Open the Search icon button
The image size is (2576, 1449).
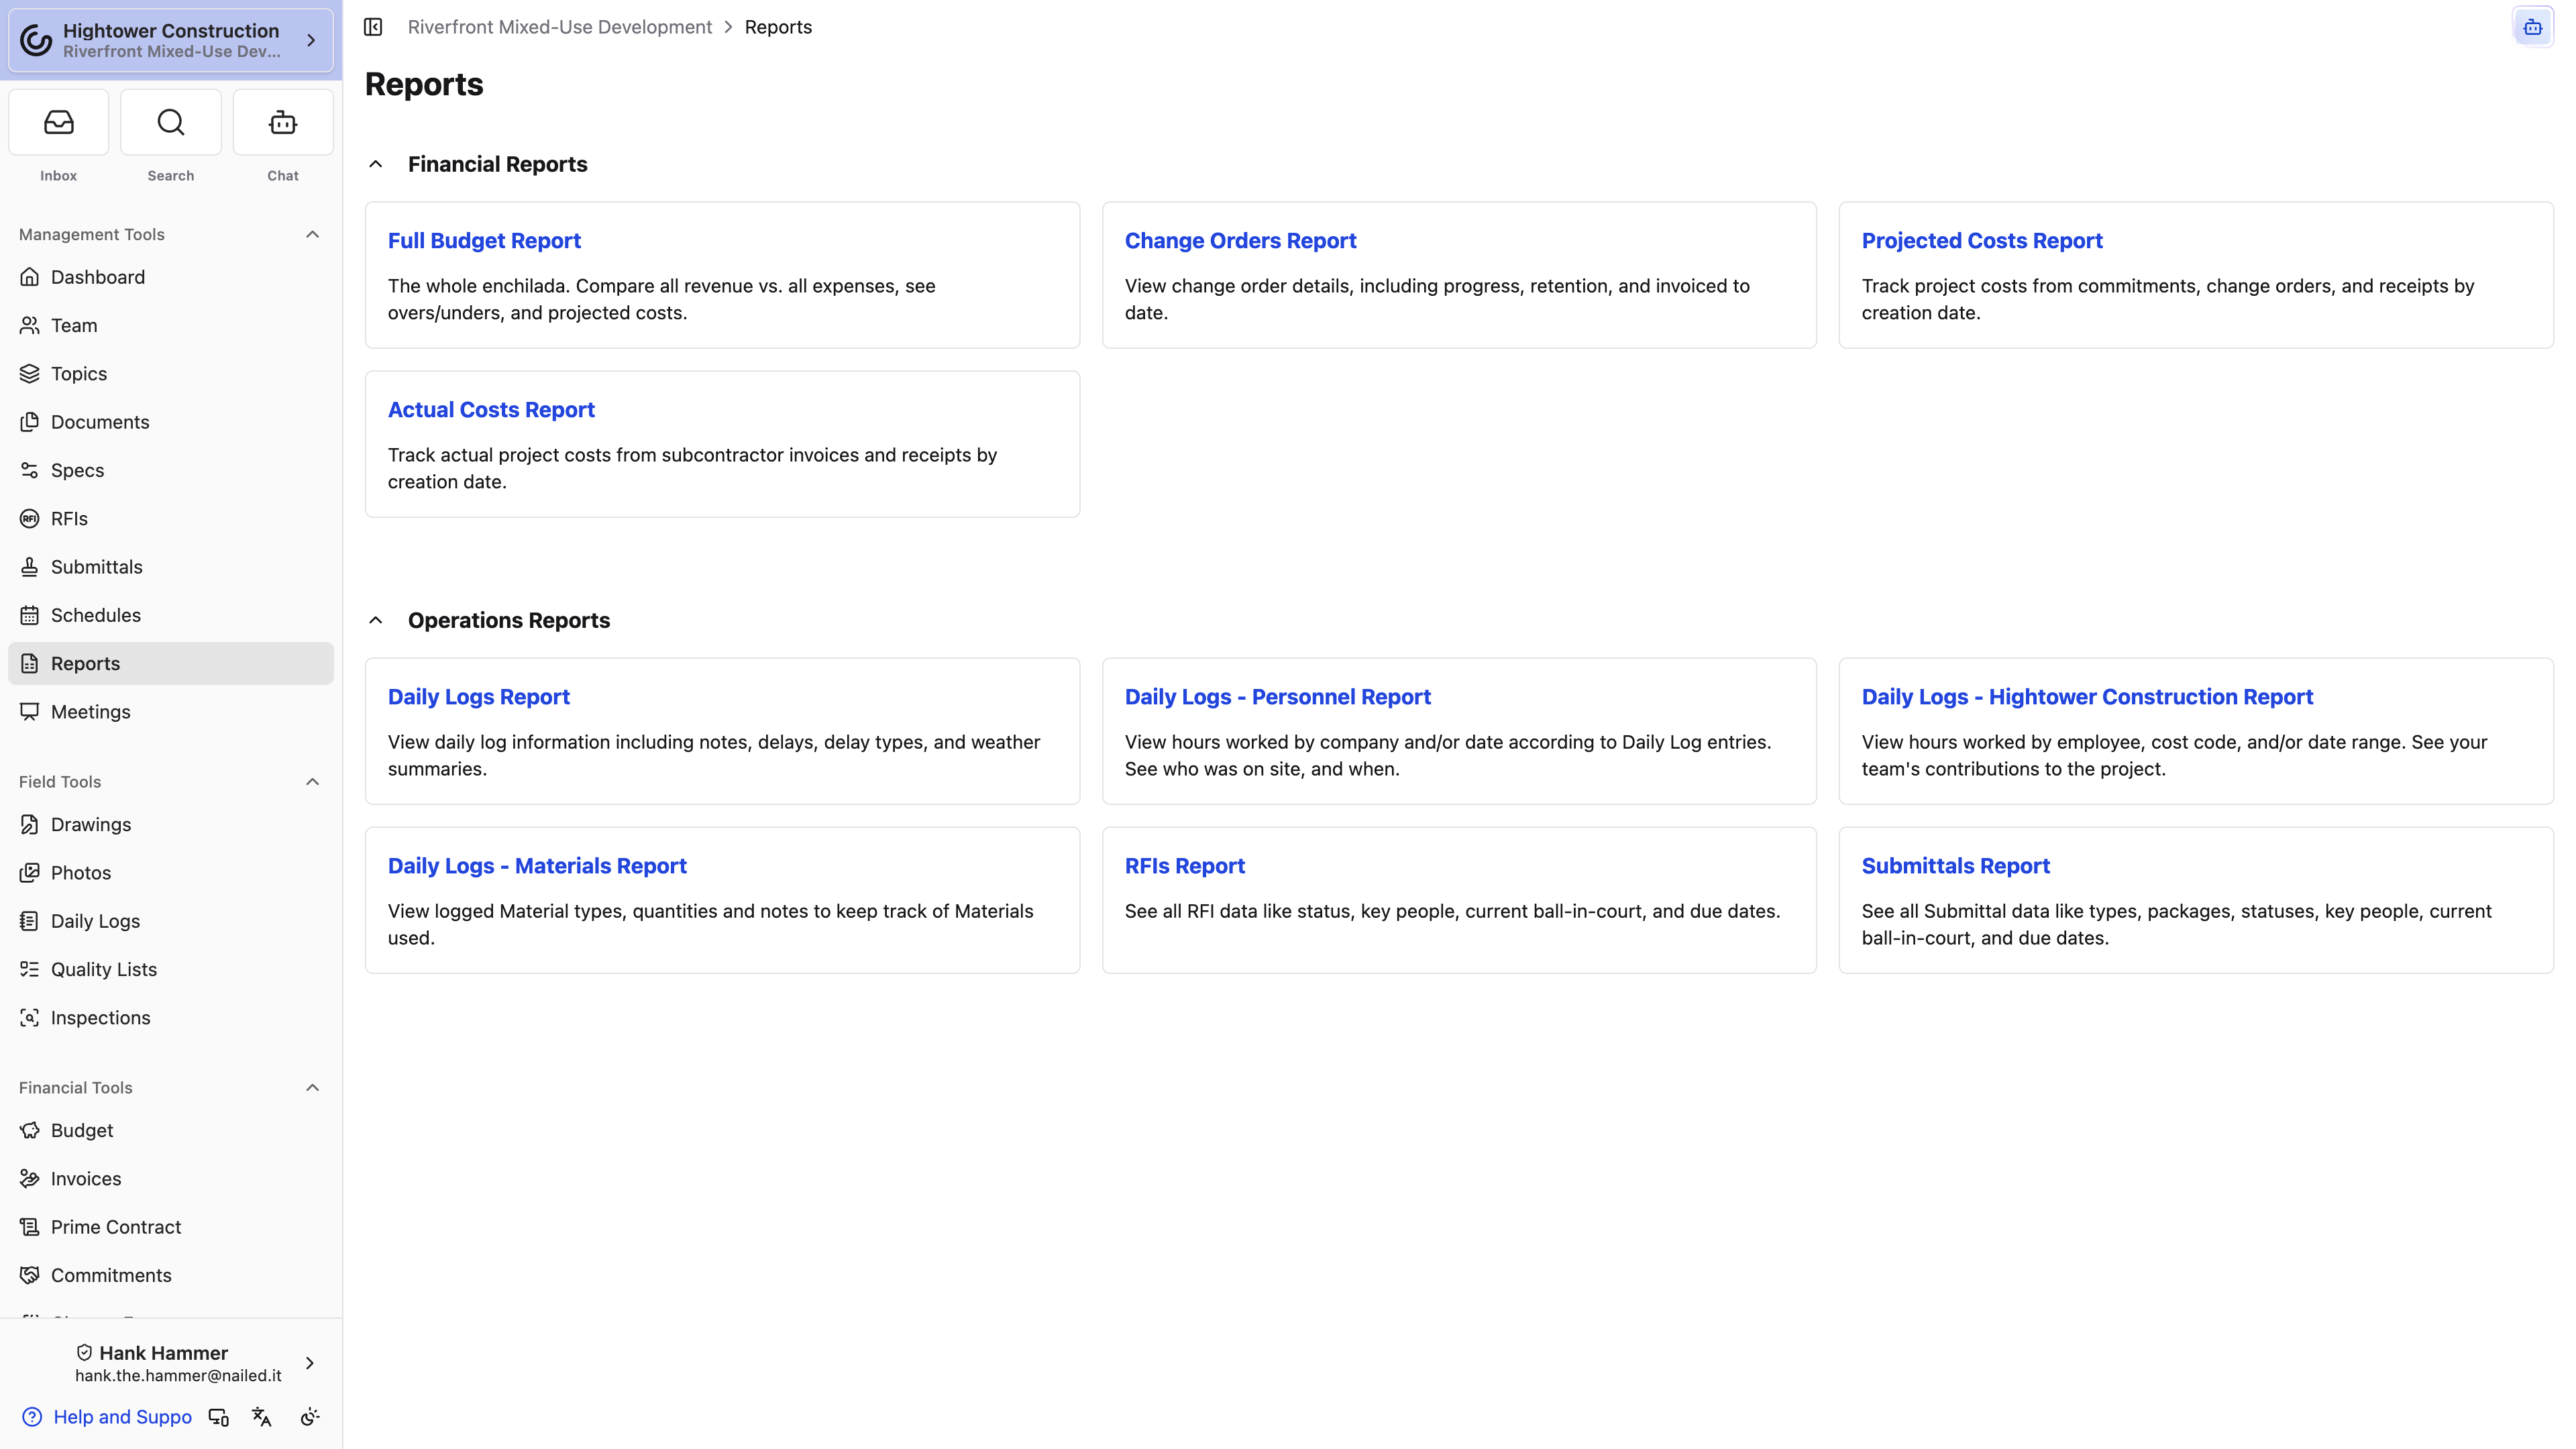pos(171,122)
